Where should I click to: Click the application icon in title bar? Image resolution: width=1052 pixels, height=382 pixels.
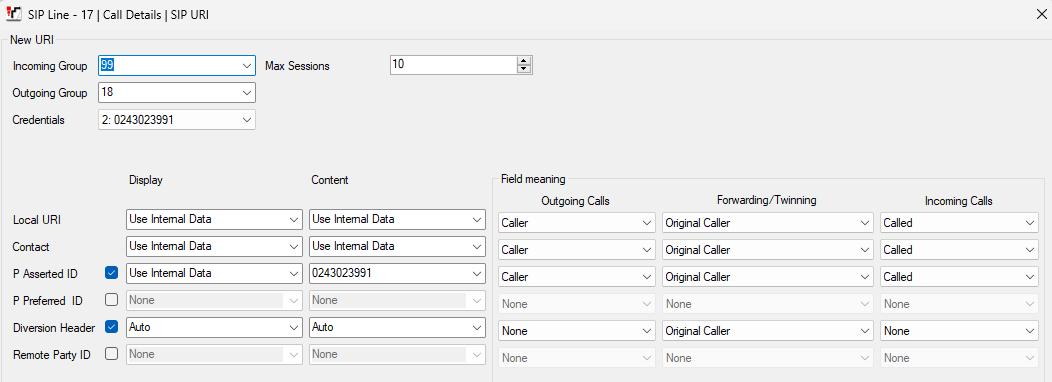12,14
